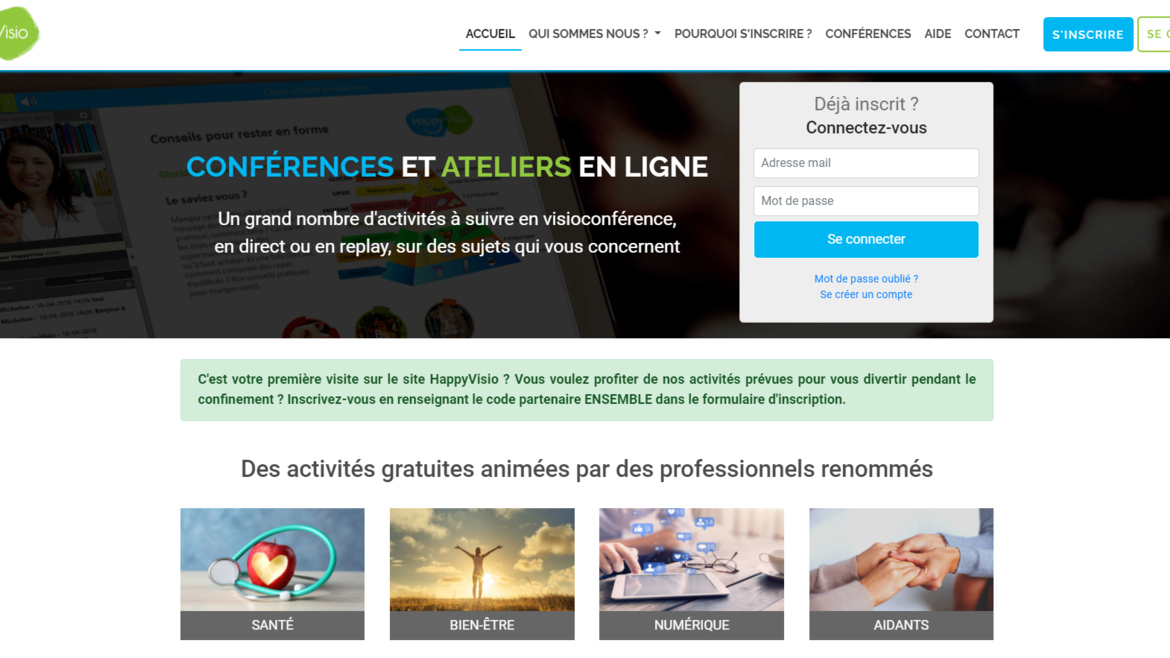Image resolution: width=1170 pixels, height=658 pixels.
Task: Click the green ENSEMBLE partner code notice
Action: click(x=586, y=389)
